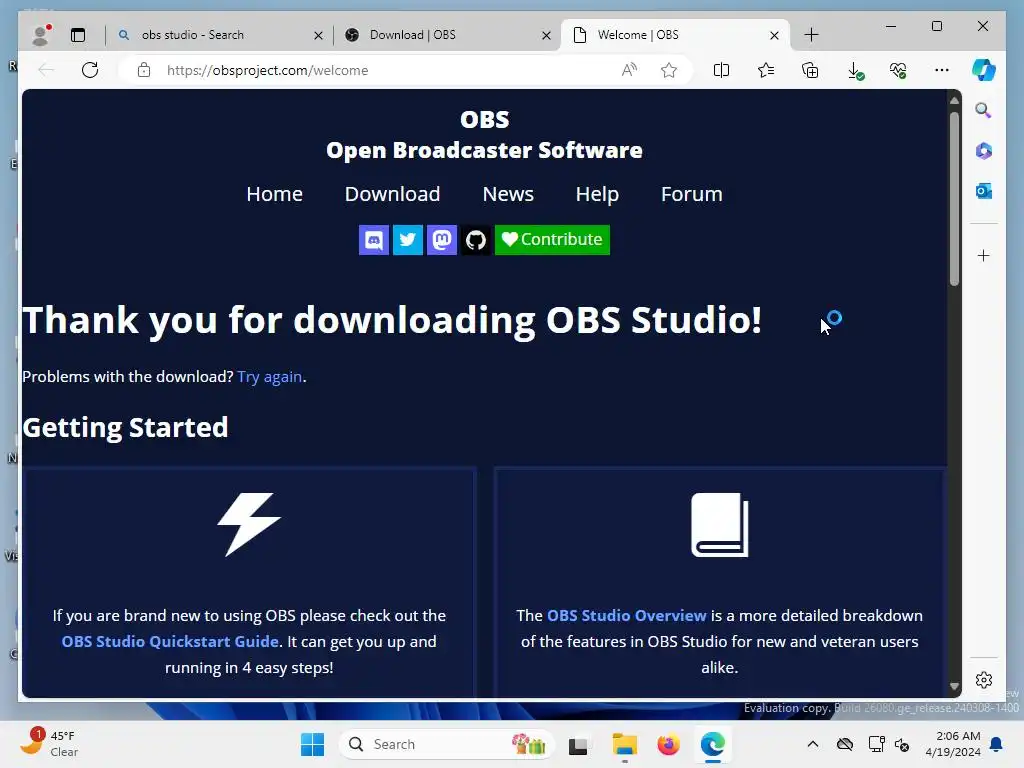Open the Favorites list icon
The width and height of the screenshot is (1024, 768).
pyautogui.click(x=766, y=70)
